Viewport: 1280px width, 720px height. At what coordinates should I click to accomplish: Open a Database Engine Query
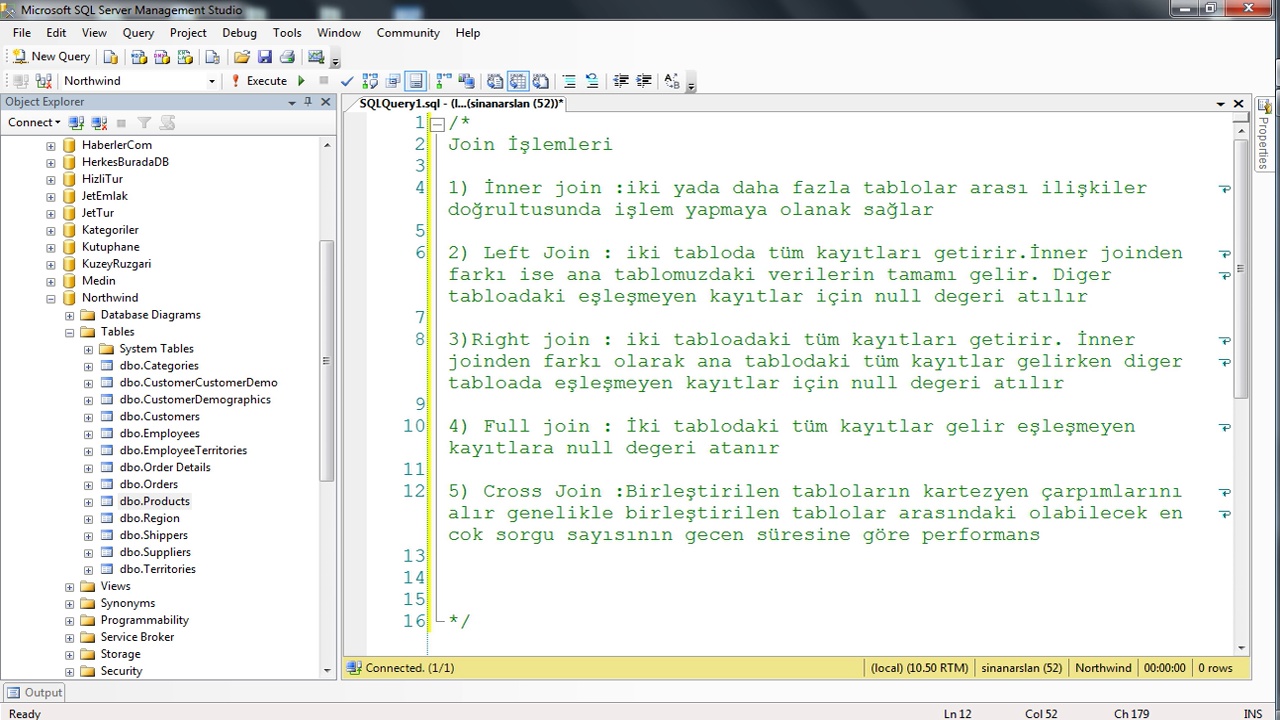111,57
